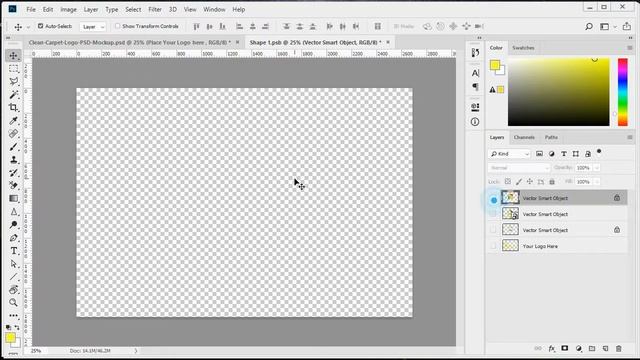Select the Dodge tool
Viewport: 640px width, 360px height.
[x=13, y=224]
